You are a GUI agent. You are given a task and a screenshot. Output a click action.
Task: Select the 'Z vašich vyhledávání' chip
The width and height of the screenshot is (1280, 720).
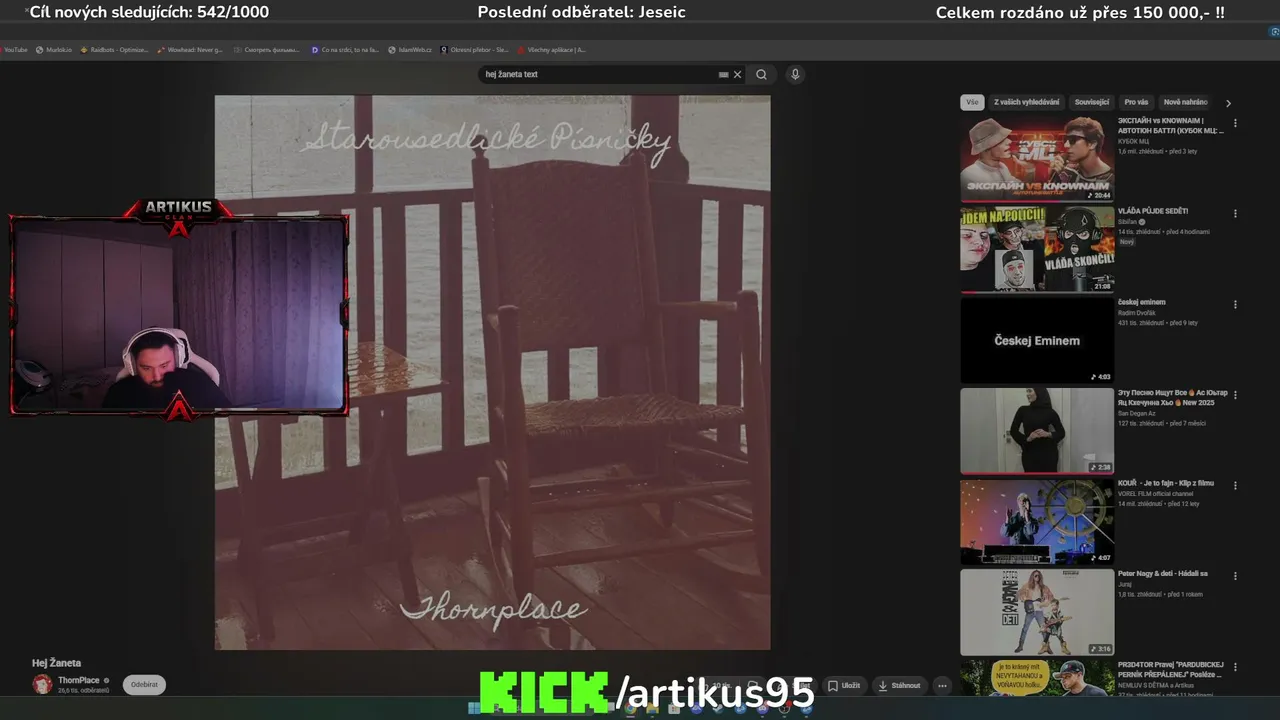coord(1026,102)
